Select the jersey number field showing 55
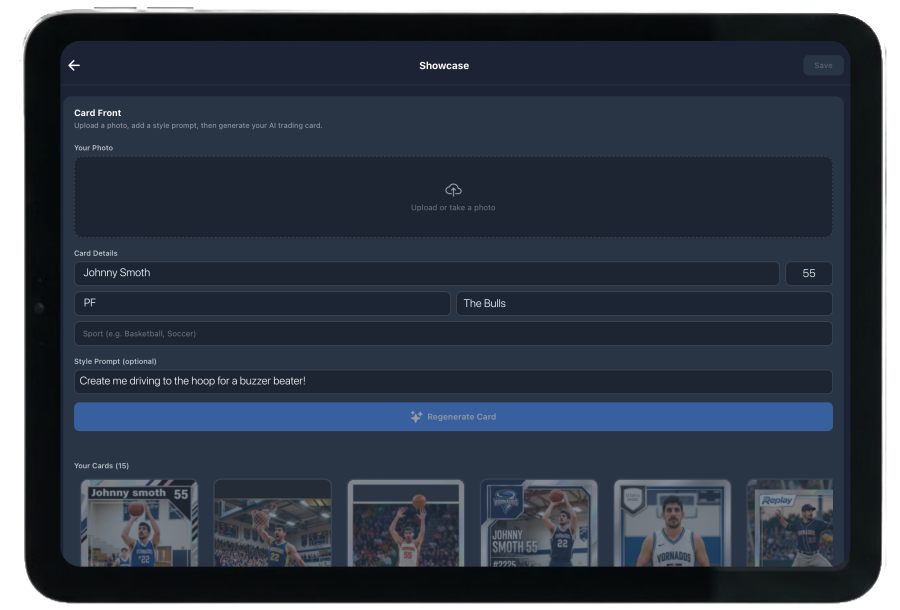This screenshot has height=610, width=900. pos(808,272)
